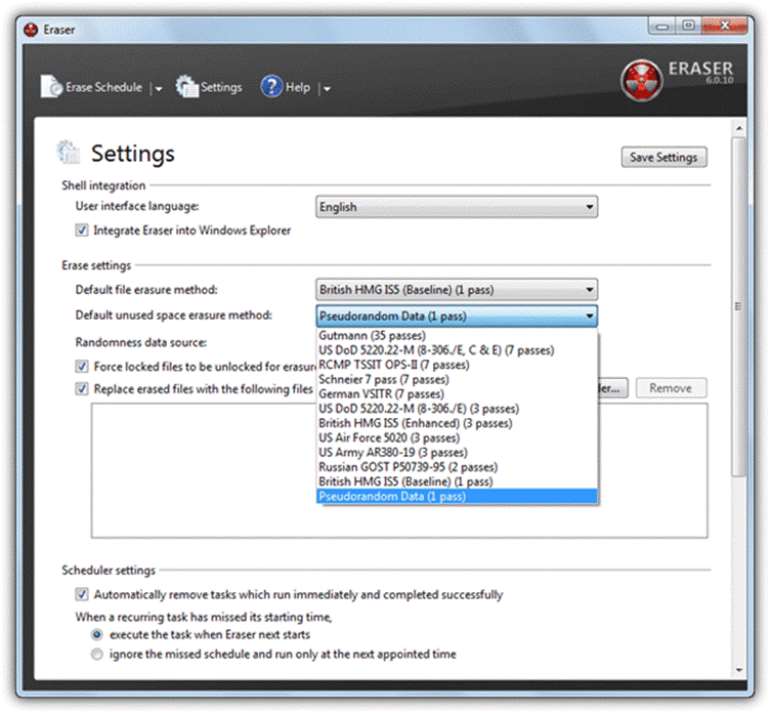Select Schneier 7 pass option
The height and width of the screenshot is (712, 770).
click(457, 380)
